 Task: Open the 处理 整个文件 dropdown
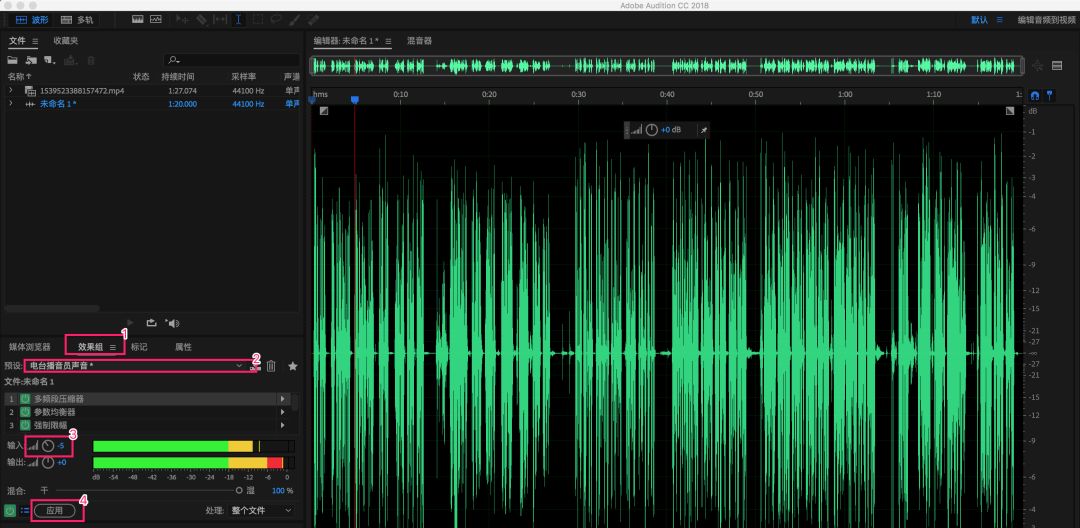(x=262, y=511)
